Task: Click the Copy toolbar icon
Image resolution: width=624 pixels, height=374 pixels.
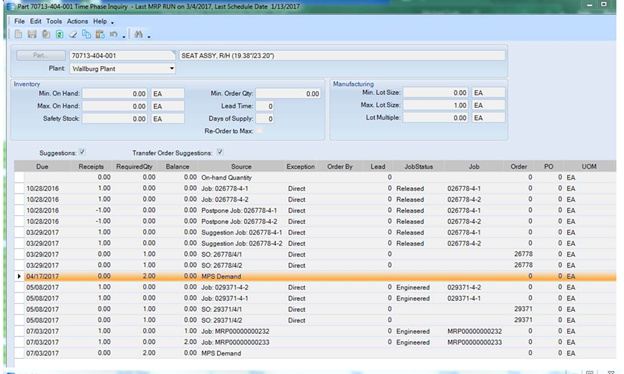Action: 86,34
